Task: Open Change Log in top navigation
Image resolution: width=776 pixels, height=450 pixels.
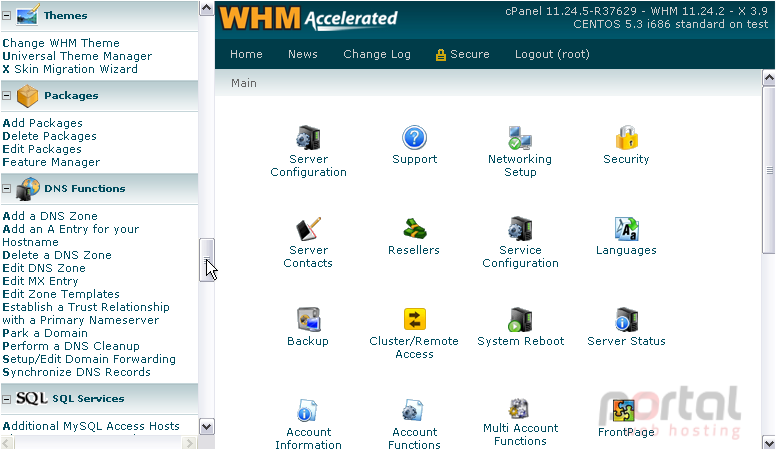Action: tap(377, 54)
